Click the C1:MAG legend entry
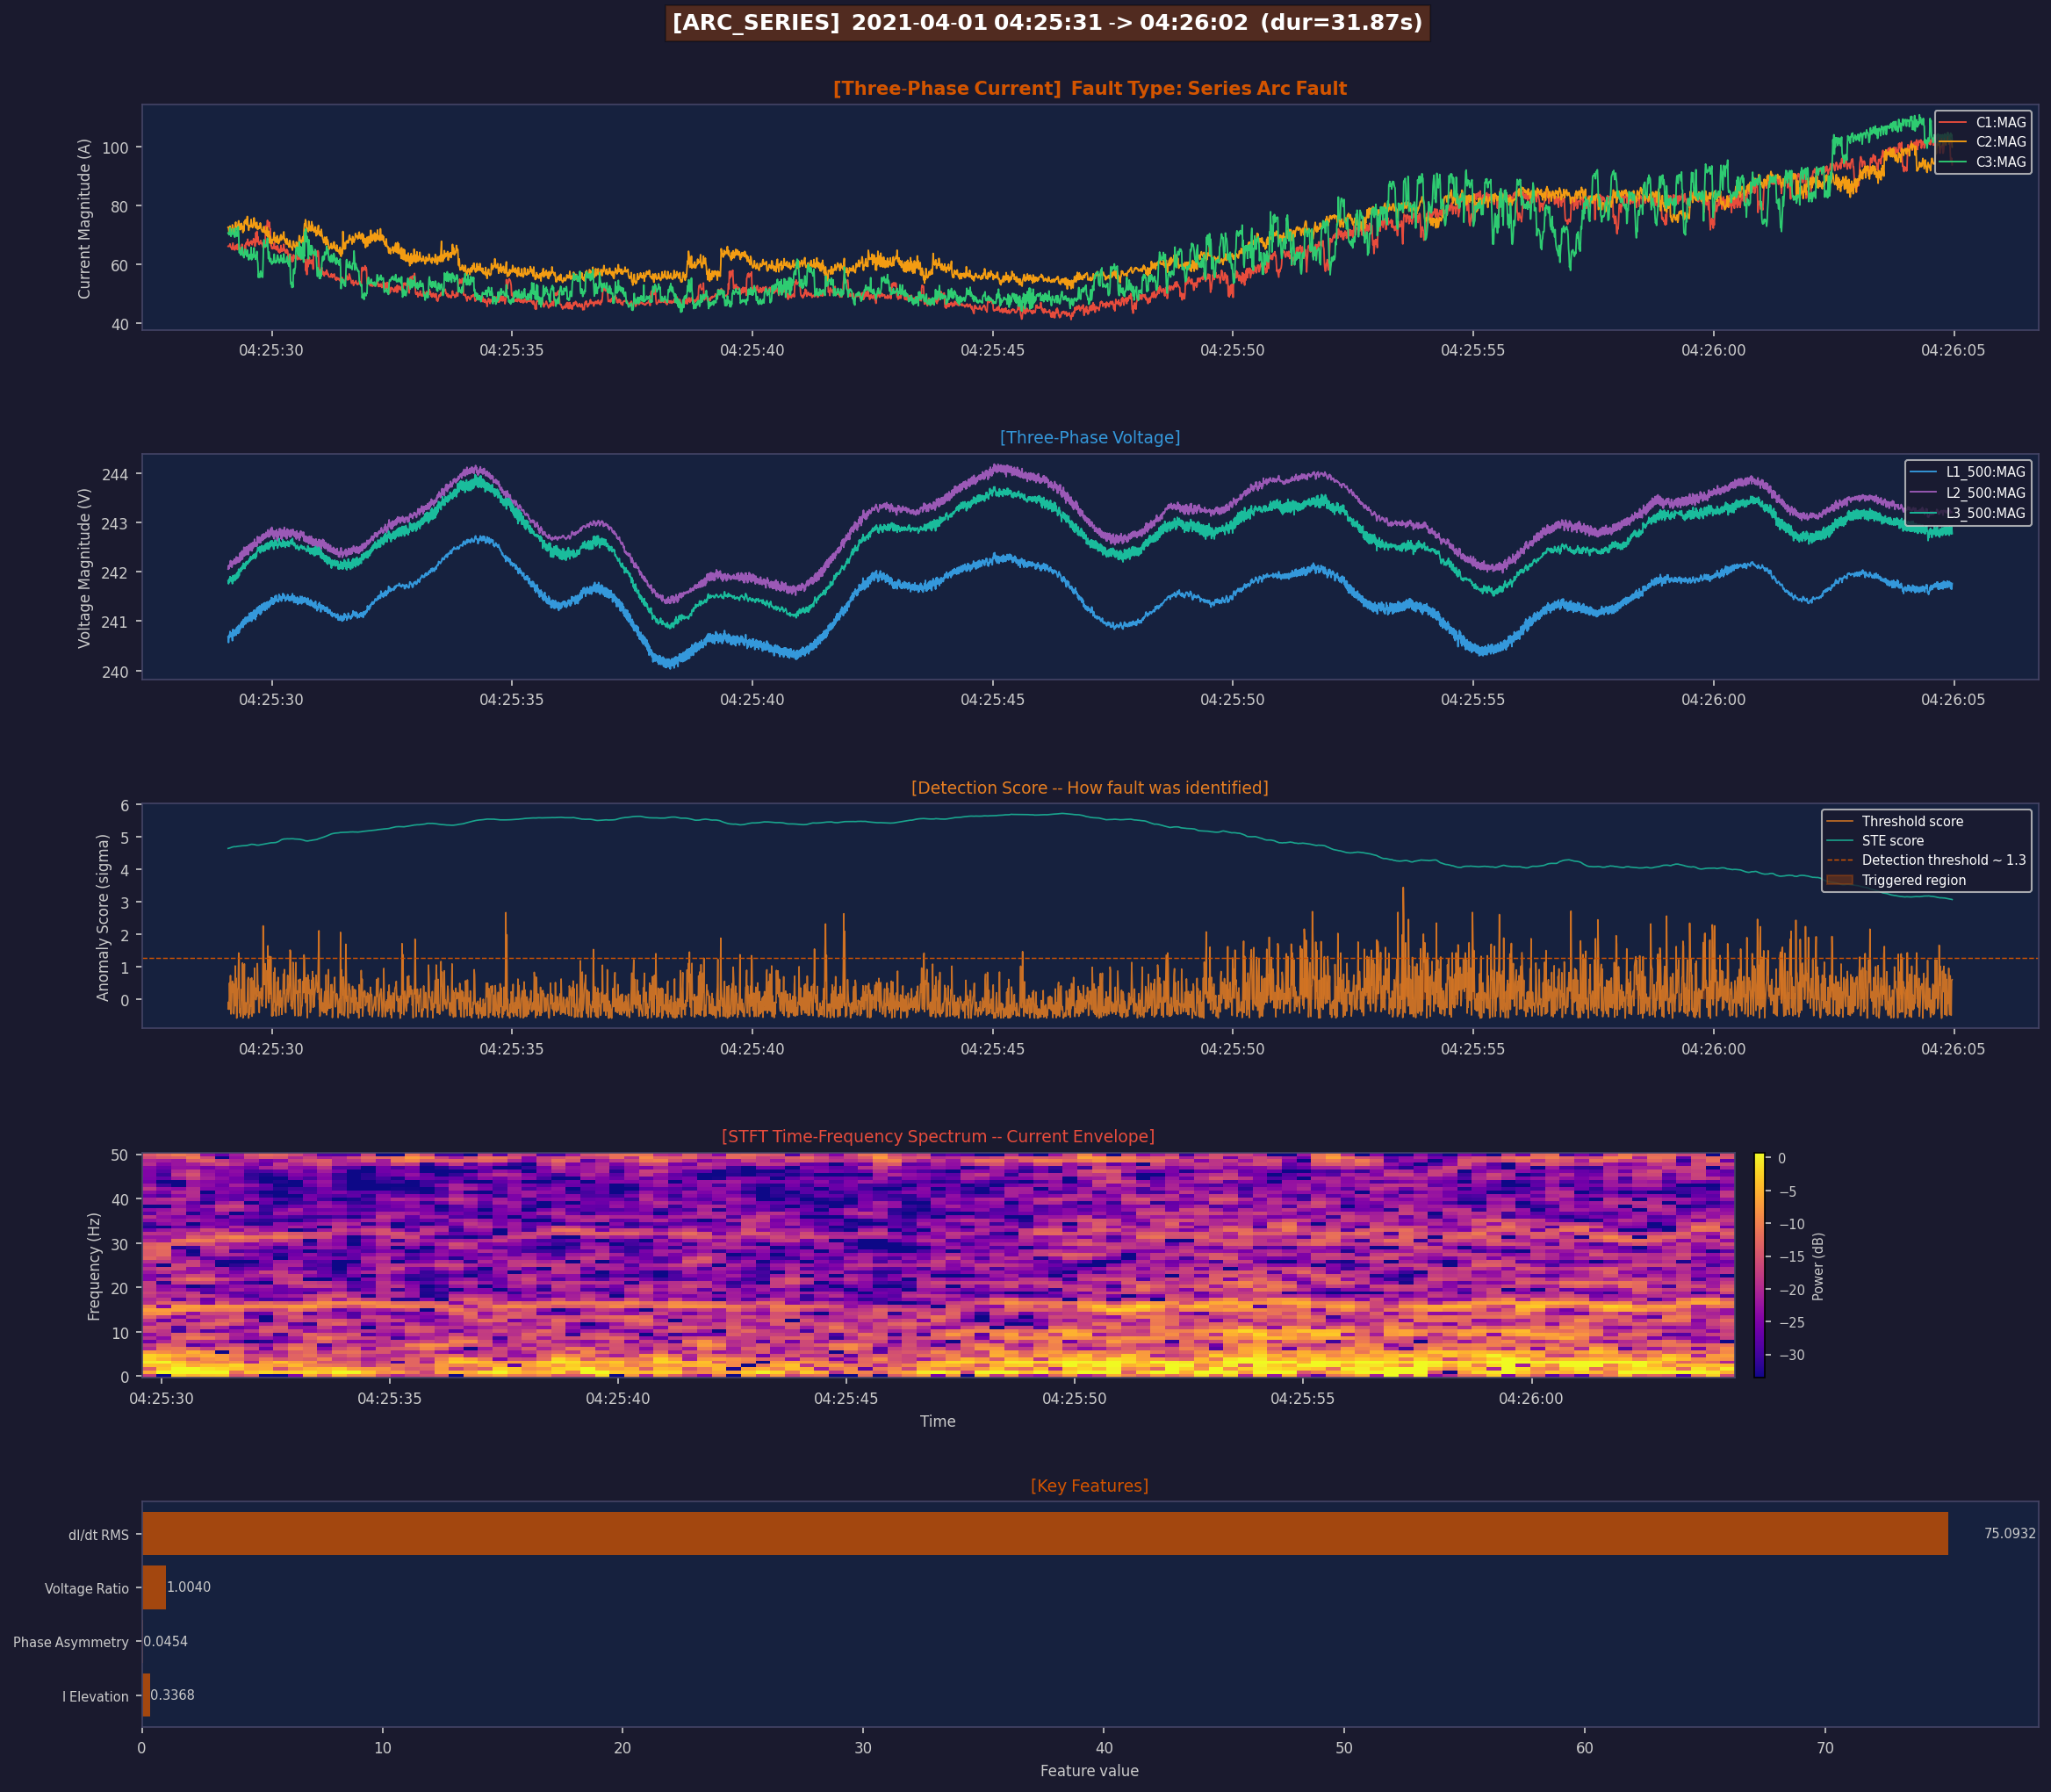 tap(2000, 123)
